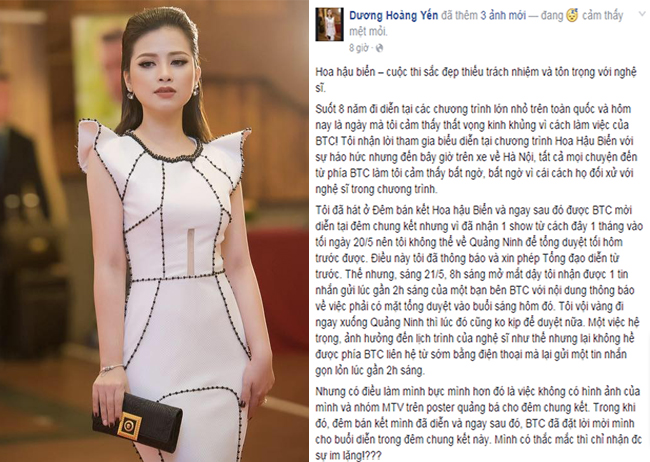Open the large photo of woman in white dress
Viewport: 650px width, 462px height.
tap(154, 231)
